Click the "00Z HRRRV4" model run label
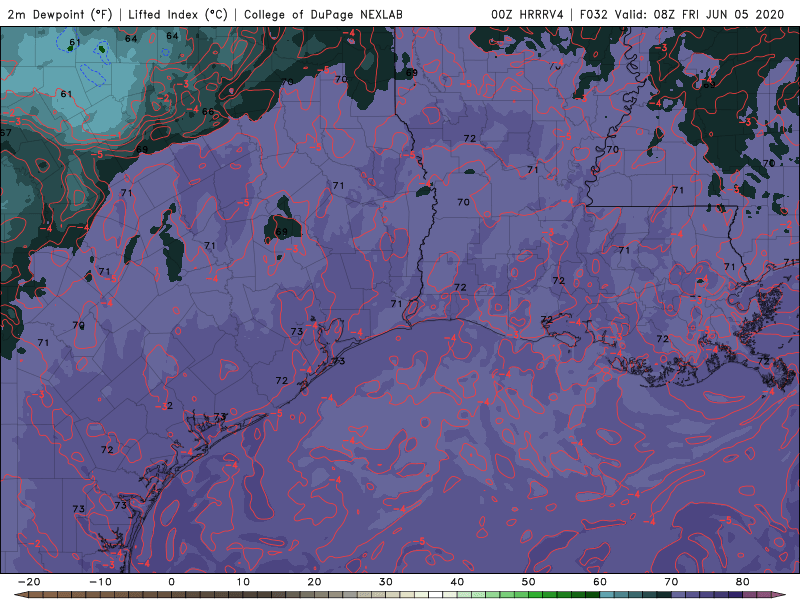 coord(527,14)
